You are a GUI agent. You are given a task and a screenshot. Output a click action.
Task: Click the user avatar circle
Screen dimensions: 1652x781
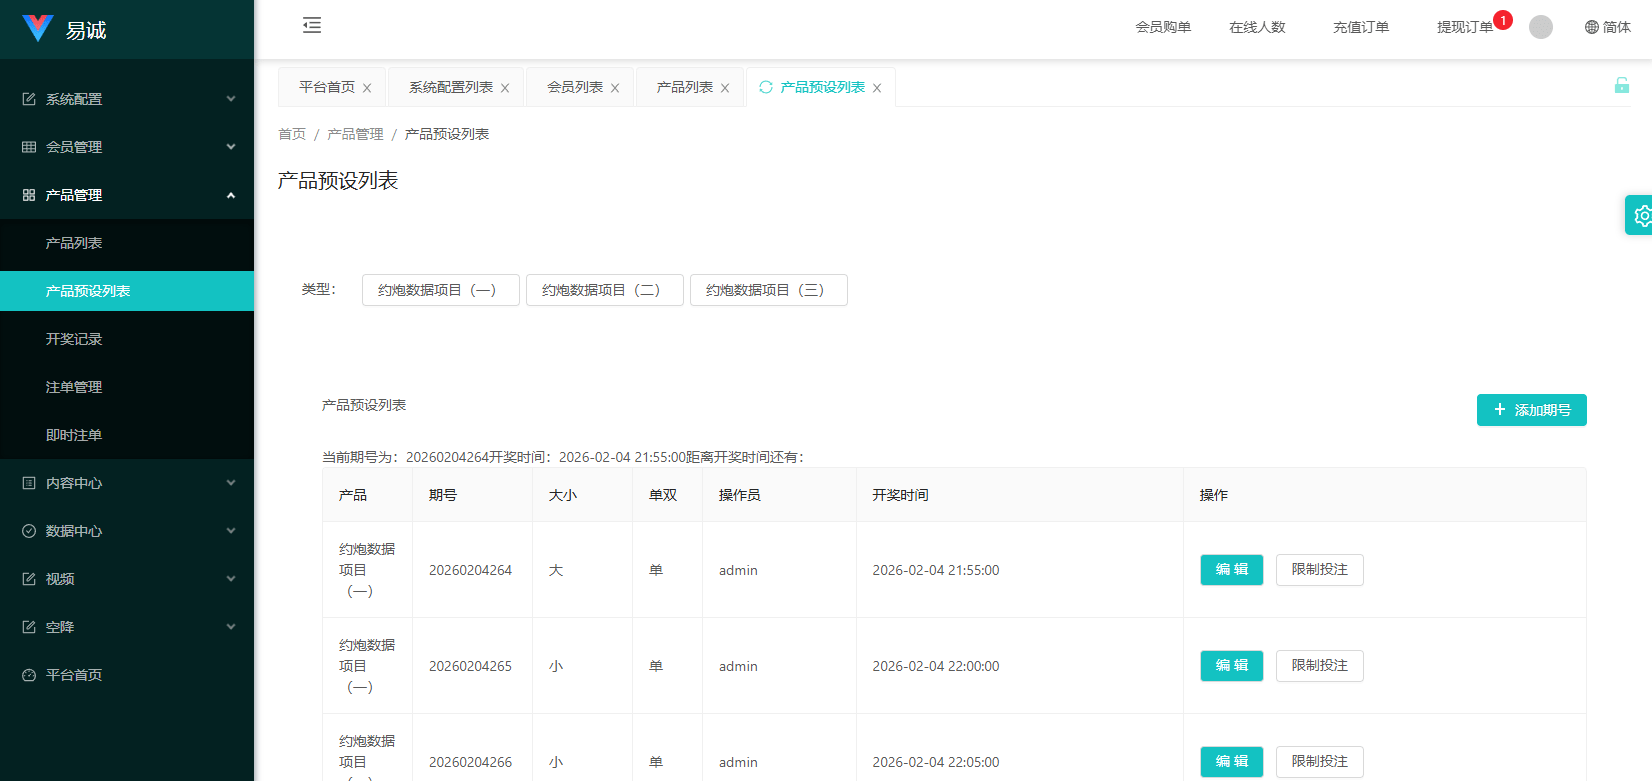tap(1541, 27)
